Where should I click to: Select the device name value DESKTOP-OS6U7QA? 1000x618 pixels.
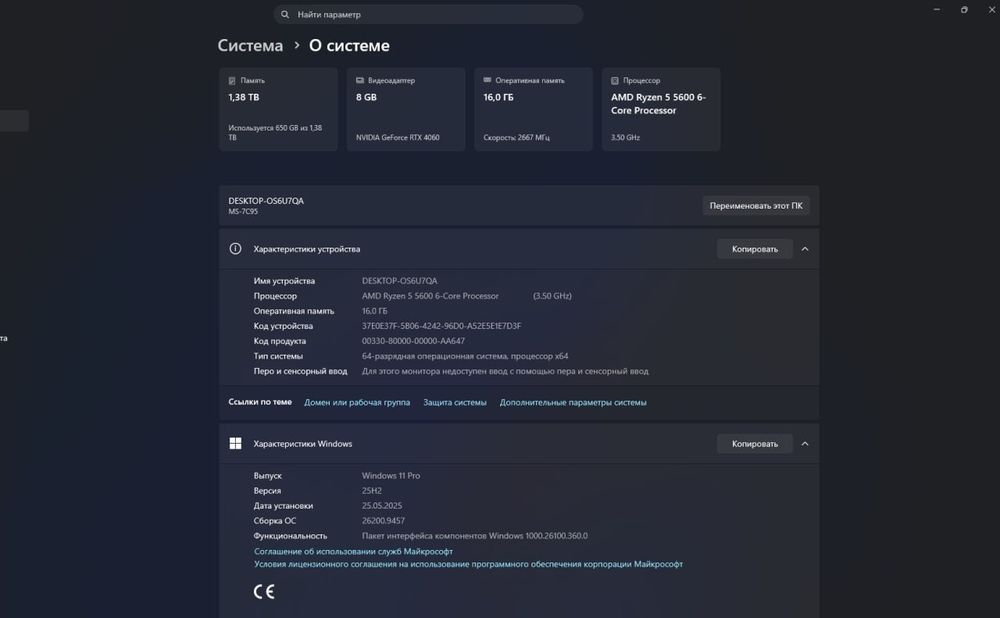pyautogui.click(x=399, y=281)
